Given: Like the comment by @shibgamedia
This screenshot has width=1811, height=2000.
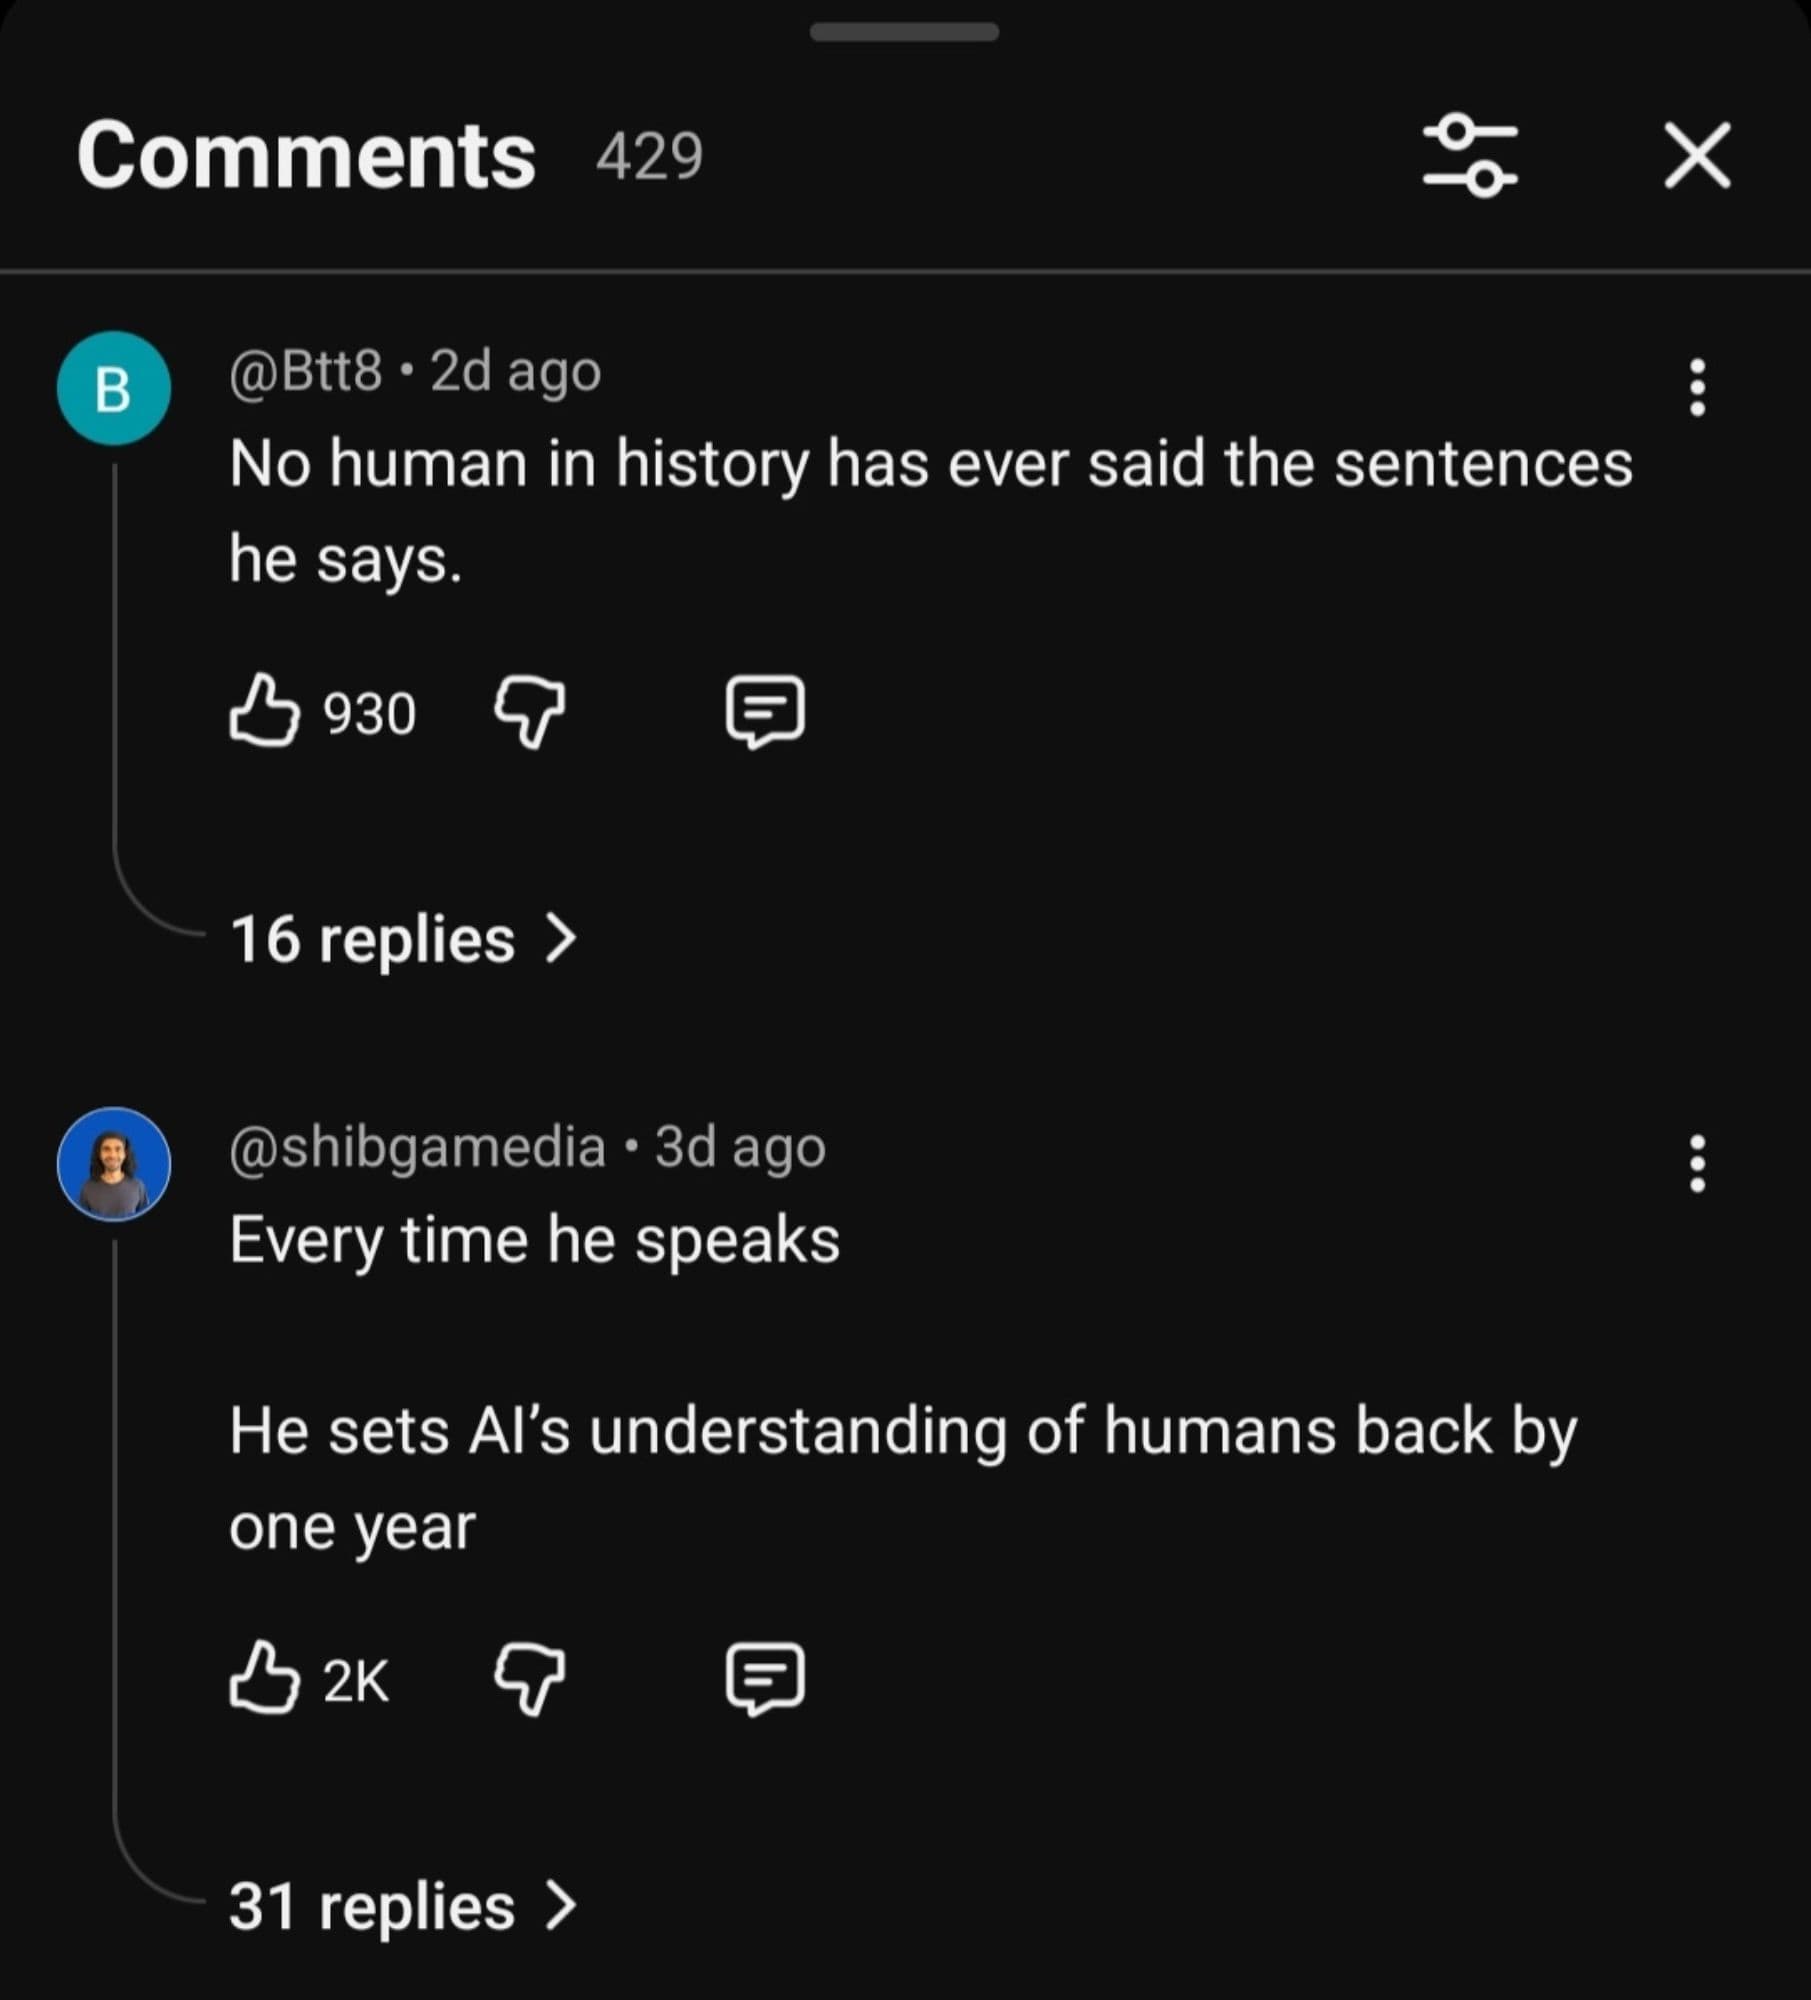Looking at the screenshot, I should click(x=264, y=1679).
